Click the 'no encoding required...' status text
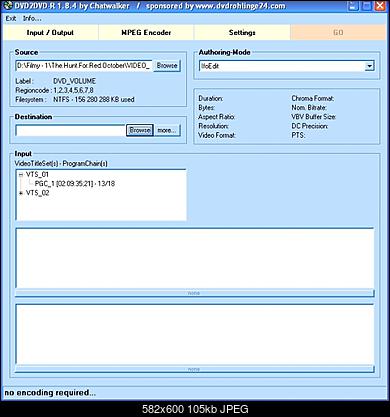Screen dimensions: 390x417 [x=50, y=393]
